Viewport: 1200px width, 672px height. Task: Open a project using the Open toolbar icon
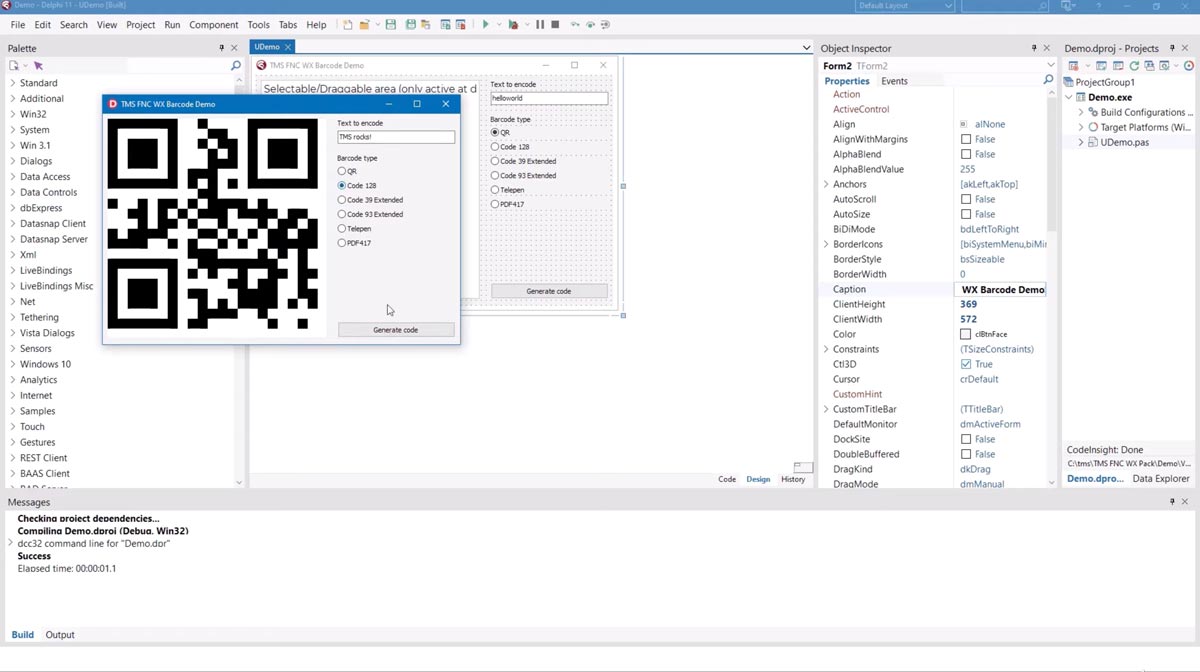[364, 25]
